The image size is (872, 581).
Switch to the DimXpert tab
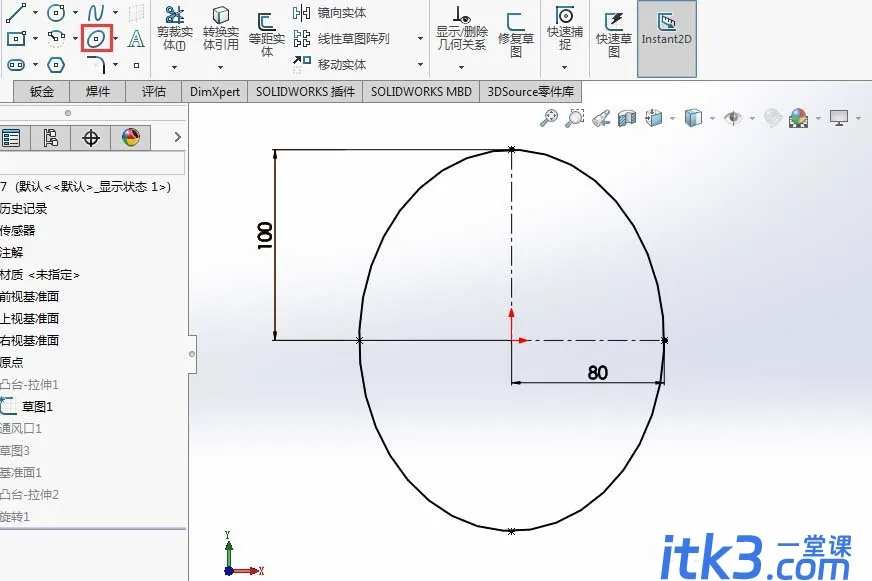(215, 92)
